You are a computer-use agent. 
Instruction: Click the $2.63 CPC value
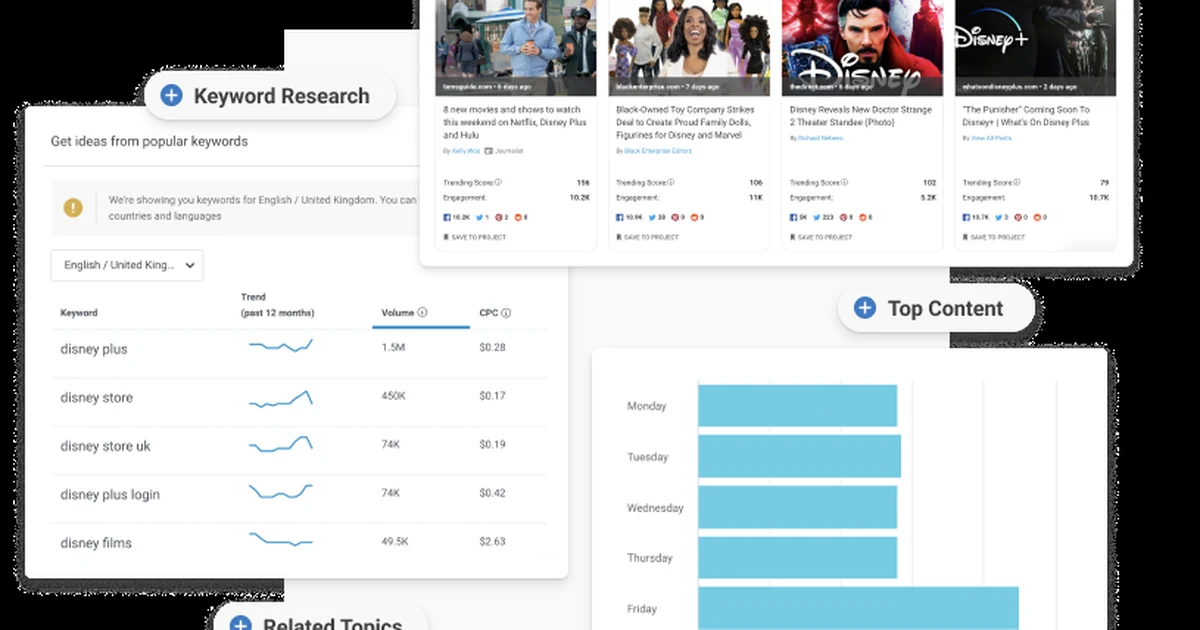click(492, 541)
